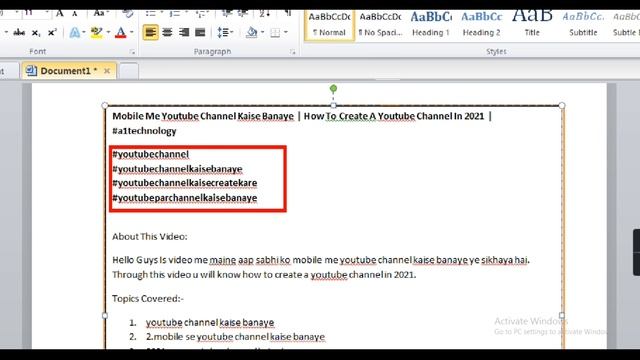
Task: Start a numbered list
Action: click(x=175, y=14)
